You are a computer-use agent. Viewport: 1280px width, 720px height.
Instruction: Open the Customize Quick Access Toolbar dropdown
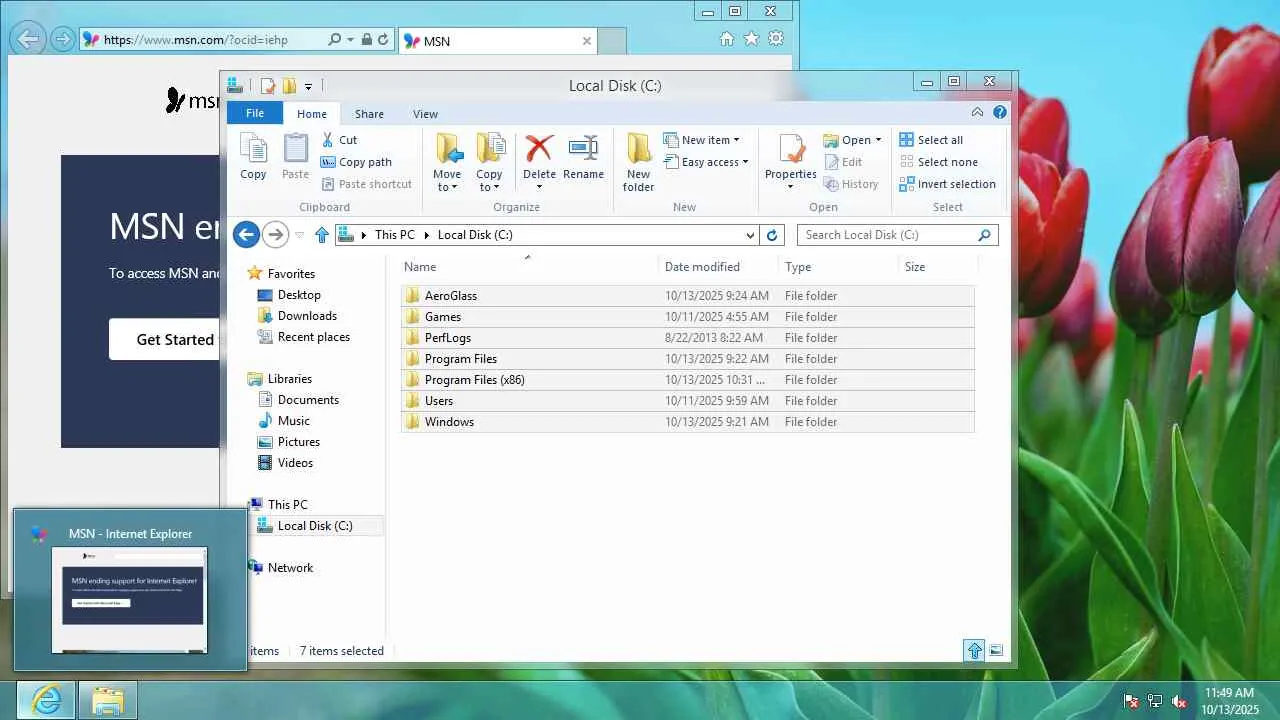click(x=308, y=86)
